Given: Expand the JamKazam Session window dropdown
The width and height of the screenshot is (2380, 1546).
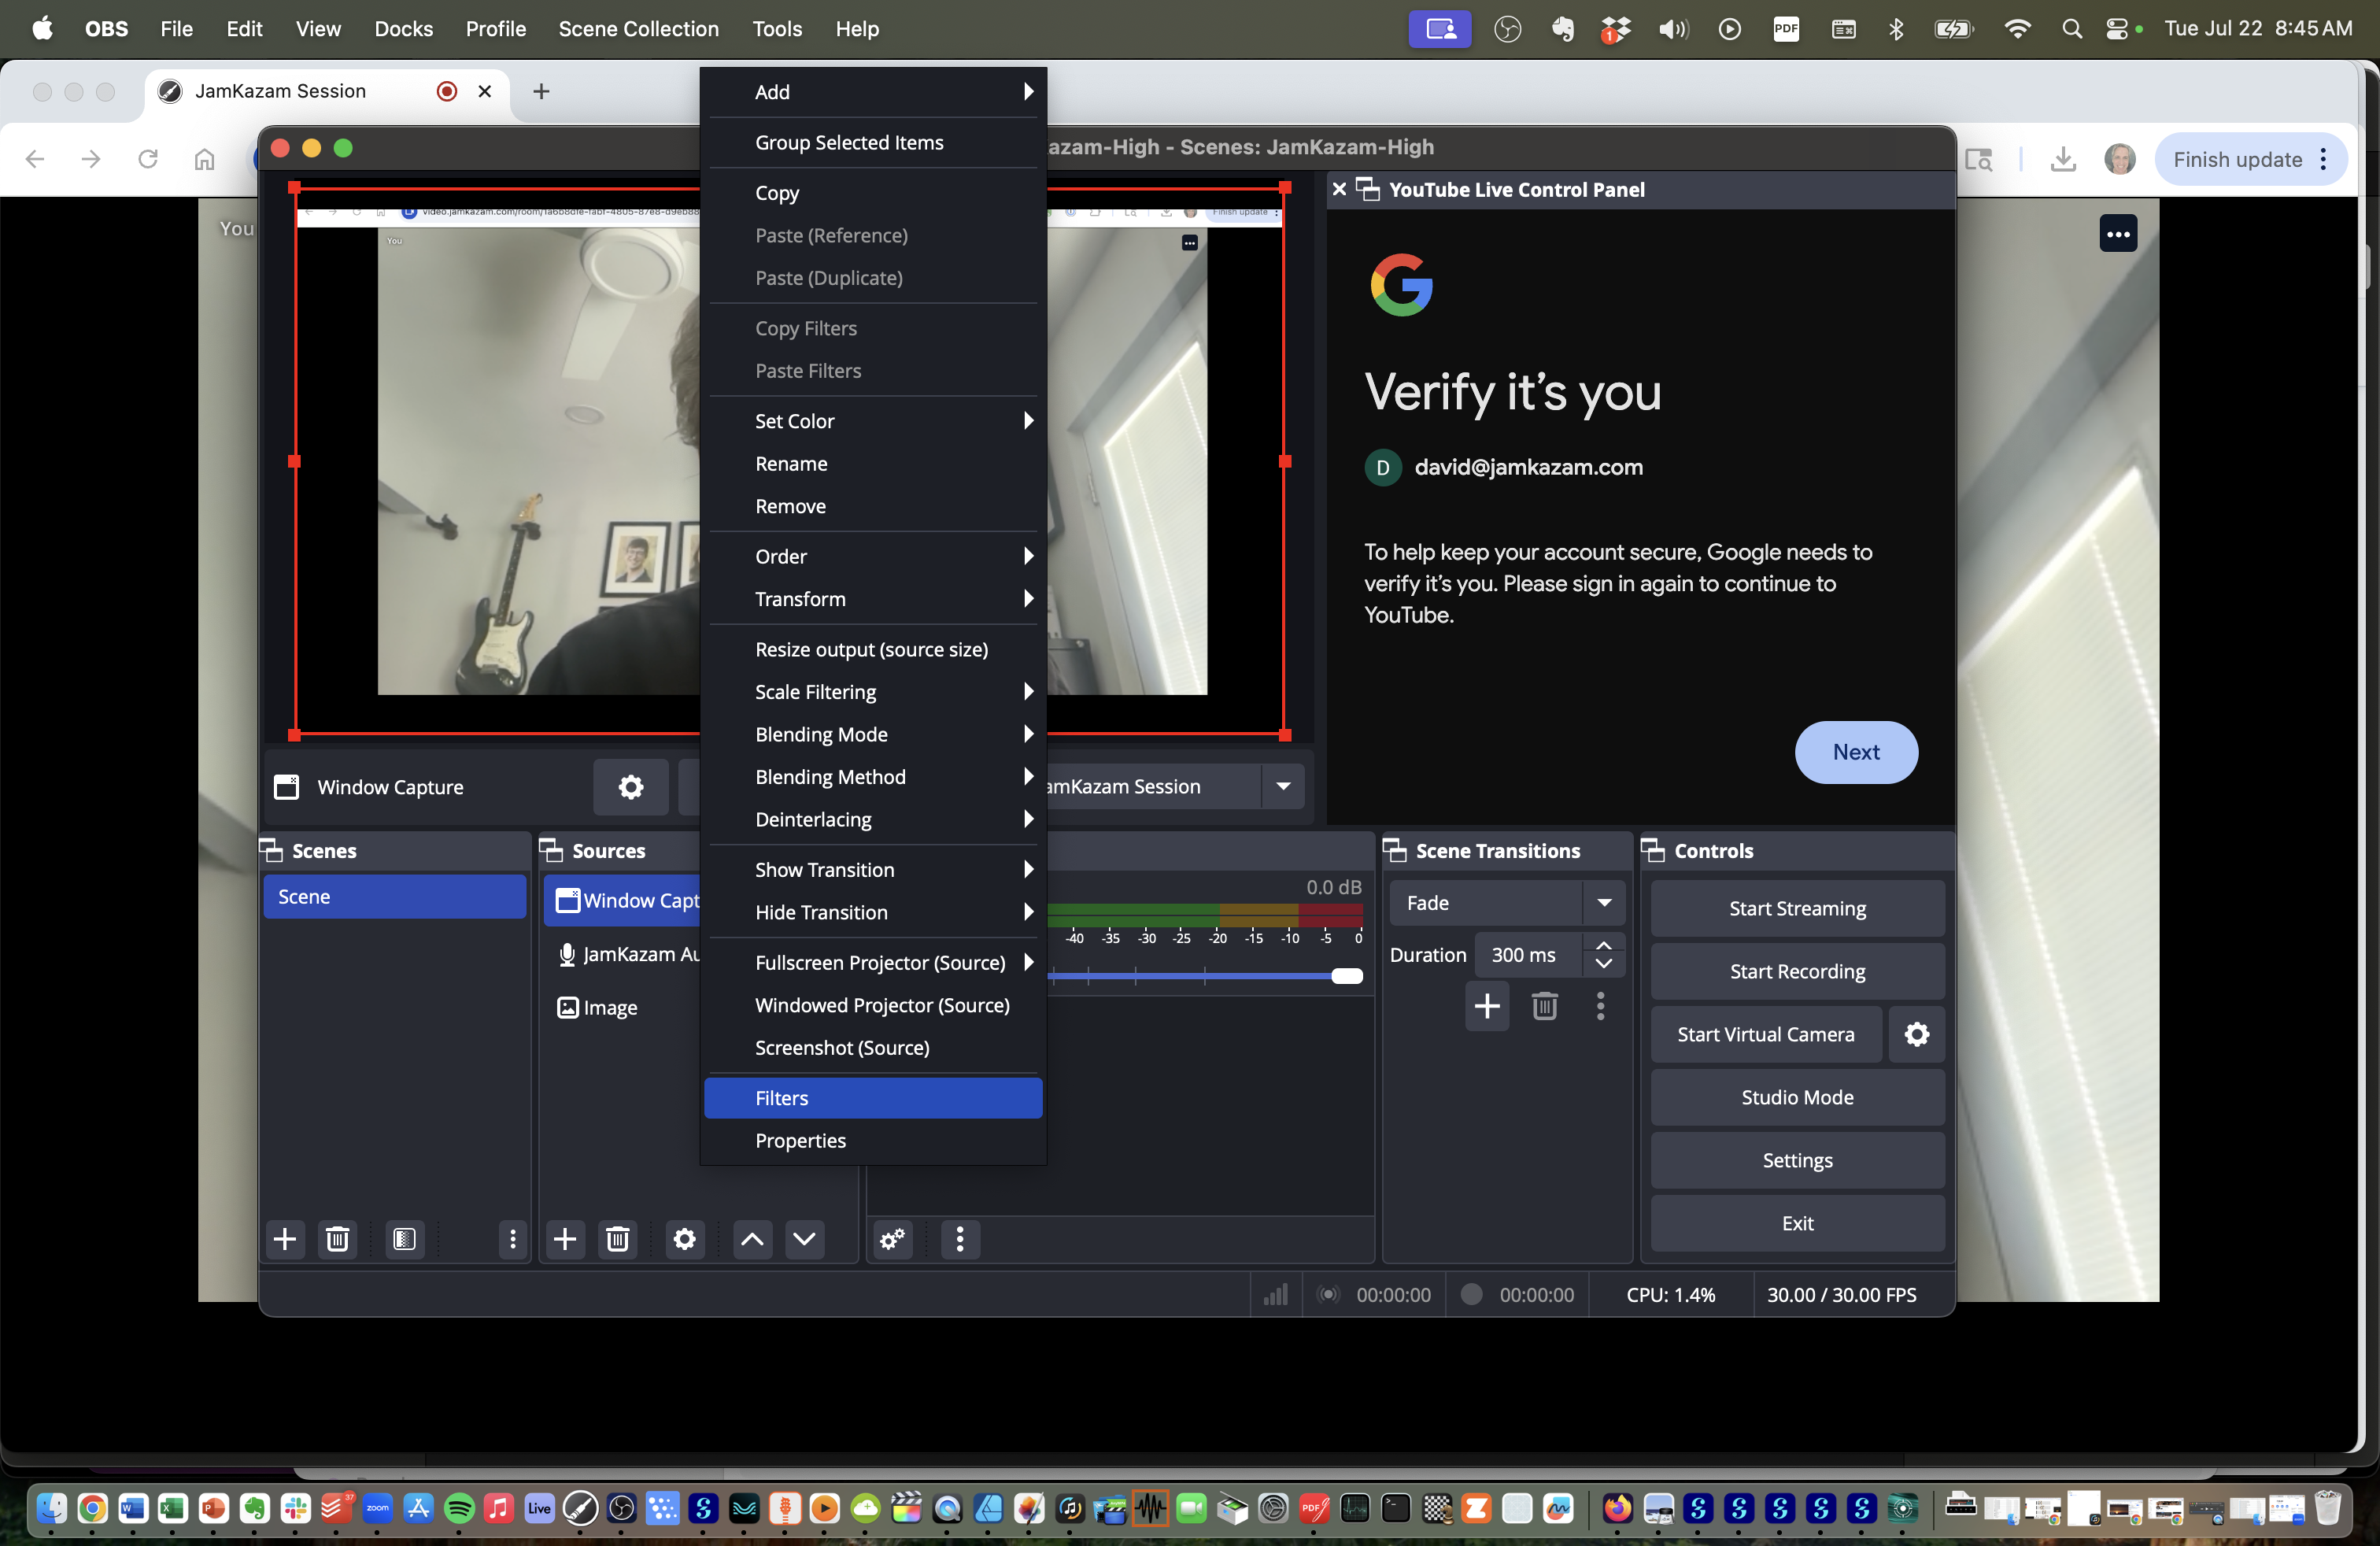Looking at the screenshot, I should click(x=1283, y=787).
